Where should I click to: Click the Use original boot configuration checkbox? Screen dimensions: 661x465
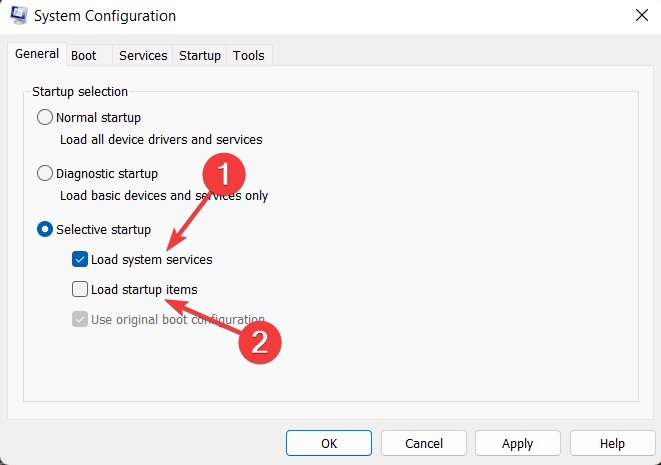pos(80,319)
